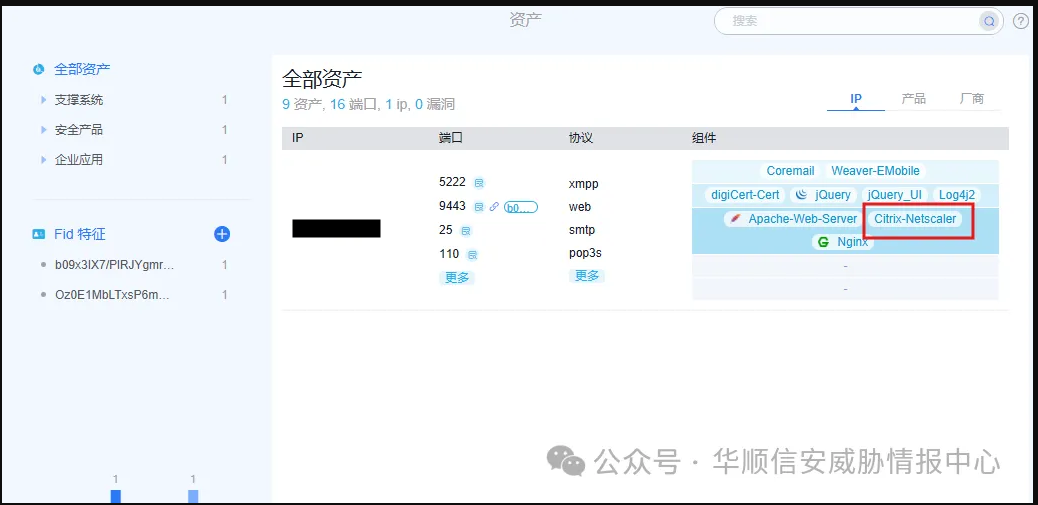
Task: Switch to the 厂商 tab
Action: coord(972,99)
